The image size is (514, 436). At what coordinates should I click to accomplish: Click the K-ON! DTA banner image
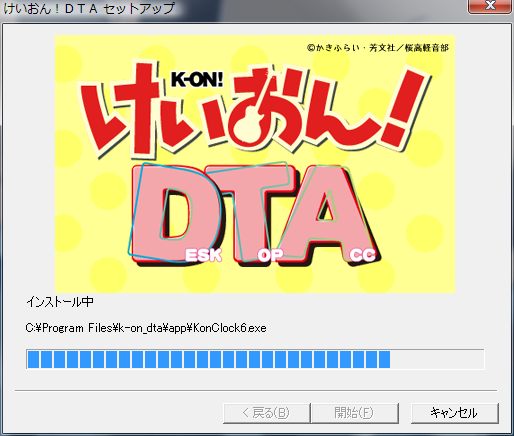click(255, 164)
